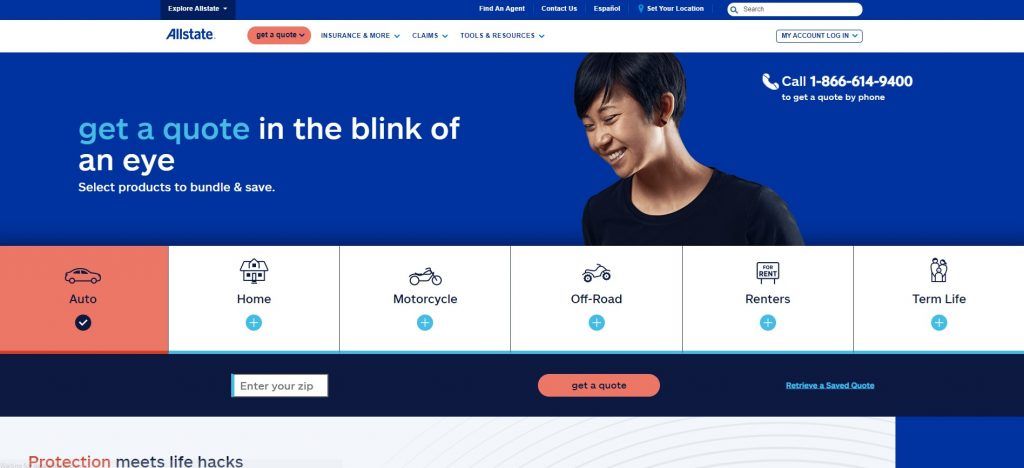The image size is (1024, 468).
Task: Click the For Rent sign icon
Action: (x=767, y=272)
